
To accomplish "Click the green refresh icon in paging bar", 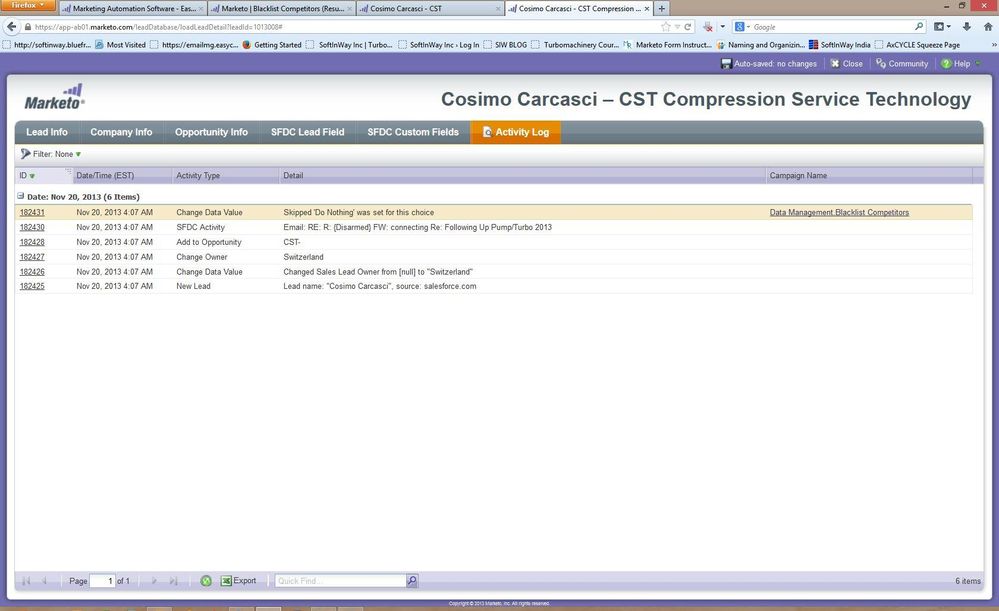I will point(206,581).
